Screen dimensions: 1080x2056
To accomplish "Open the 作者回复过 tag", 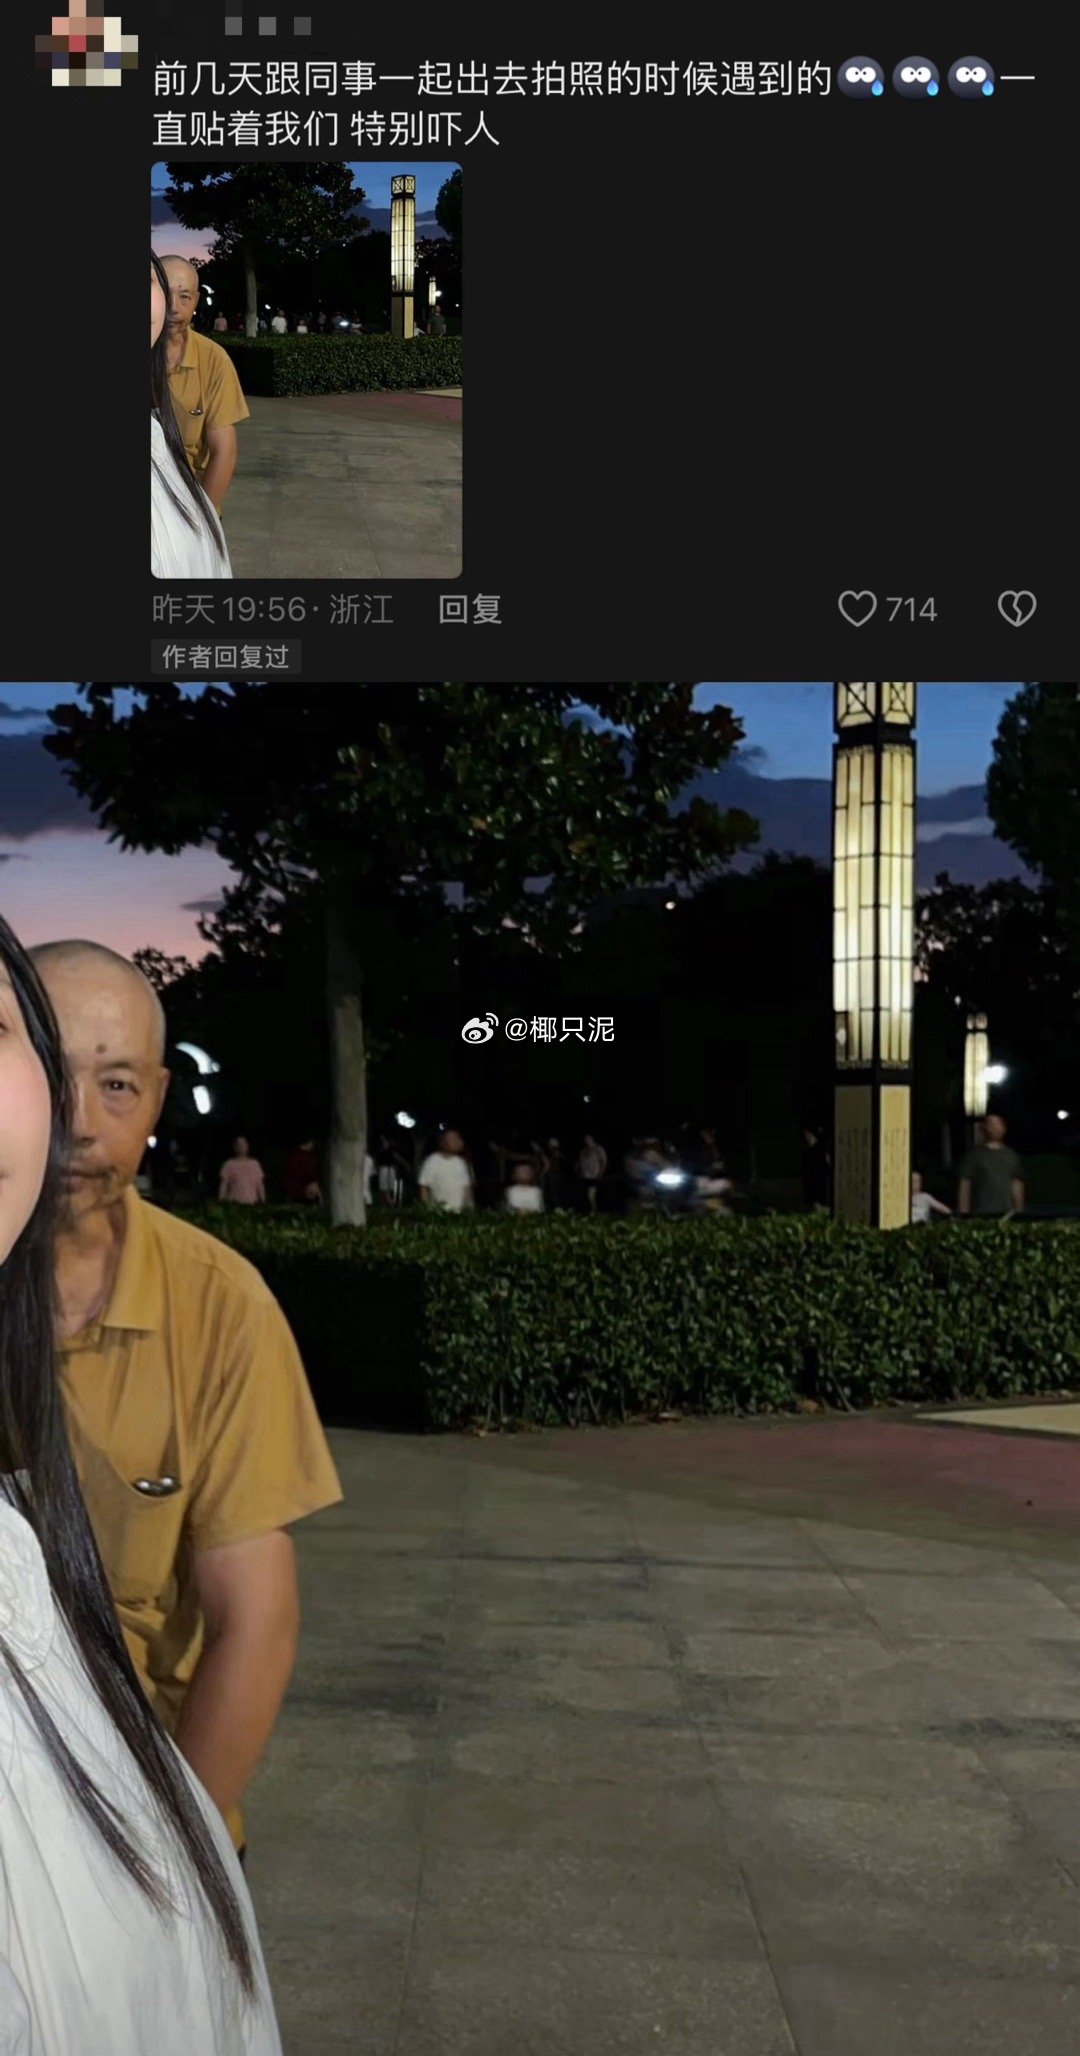I will (x=226, y=657).
